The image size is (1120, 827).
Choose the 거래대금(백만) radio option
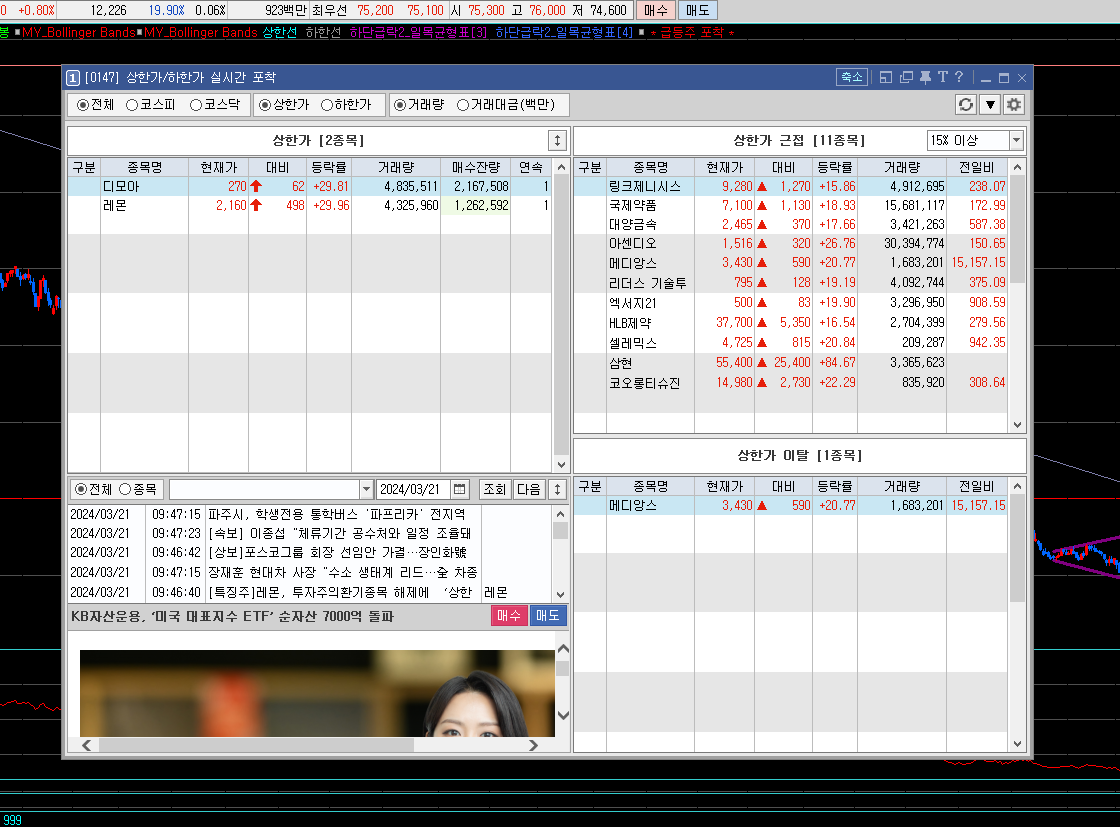click(463, 105)
